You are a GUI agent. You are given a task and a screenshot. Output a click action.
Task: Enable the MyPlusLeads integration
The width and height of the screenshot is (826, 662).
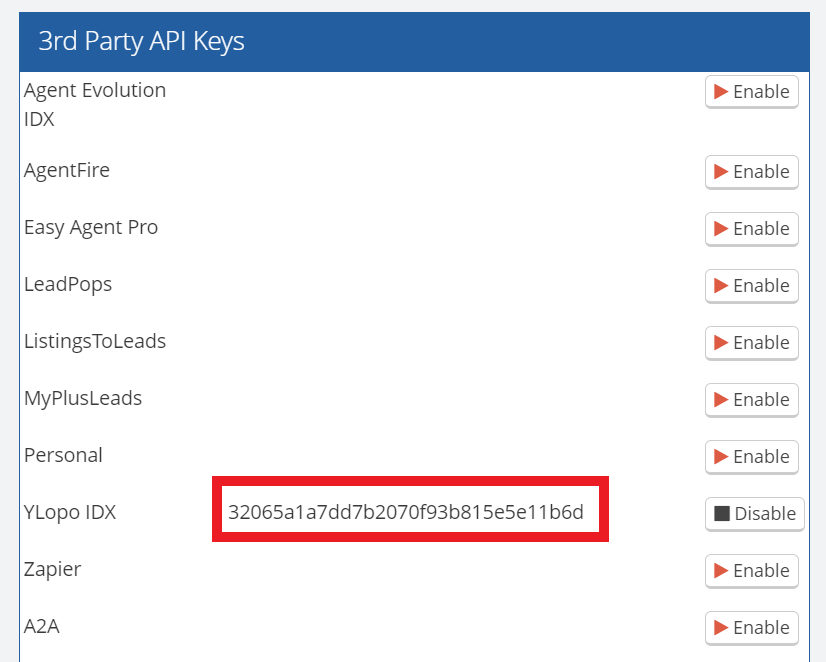click(752, 400)
